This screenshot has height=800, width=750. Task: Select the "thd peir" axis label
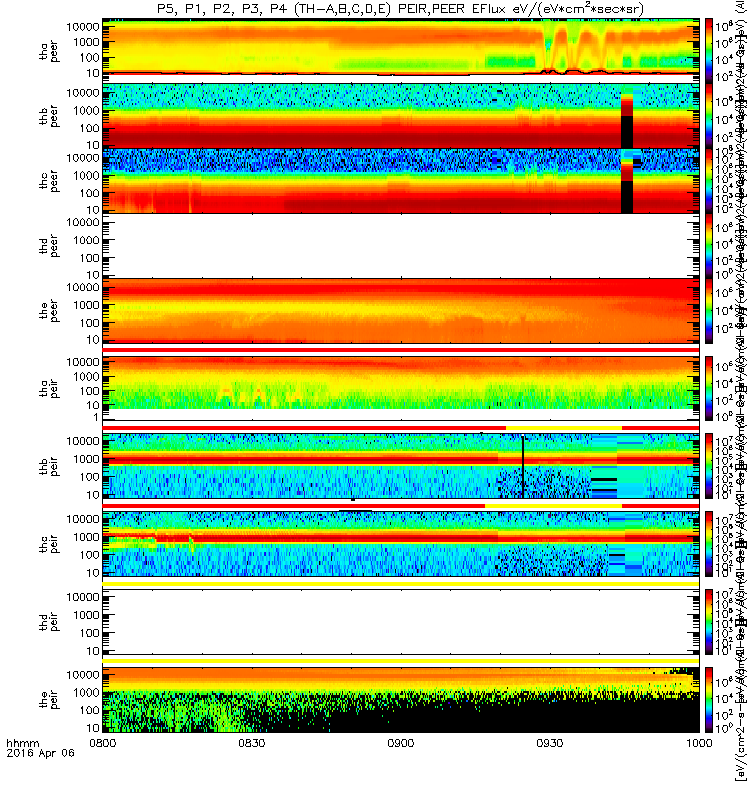click(49, 622)
